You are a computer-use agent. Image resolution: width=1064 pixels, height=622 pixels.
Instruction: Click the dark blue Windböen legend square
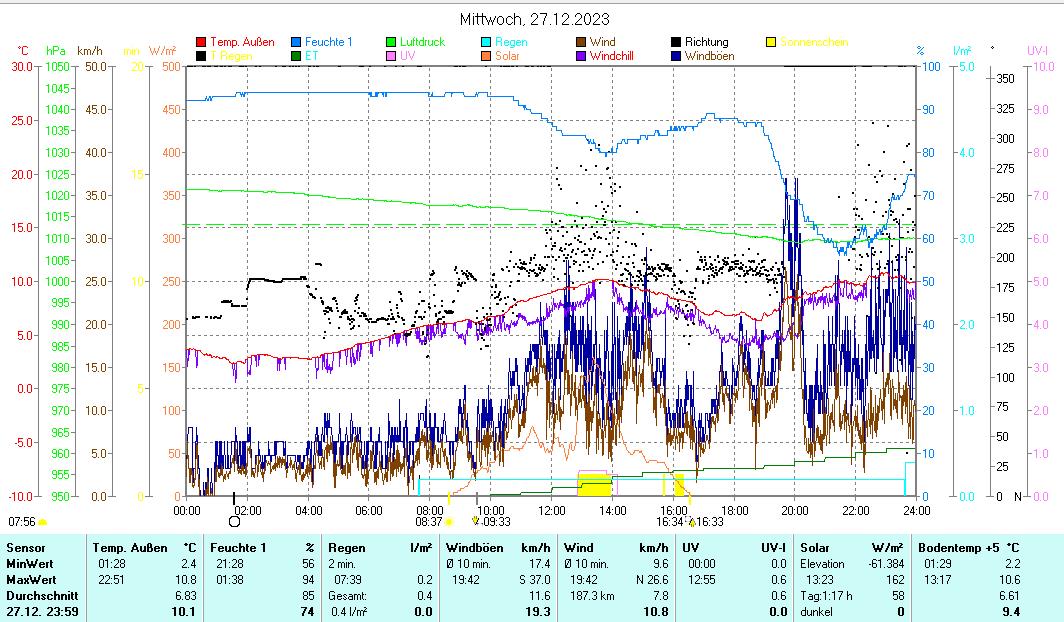pos(676,57)
